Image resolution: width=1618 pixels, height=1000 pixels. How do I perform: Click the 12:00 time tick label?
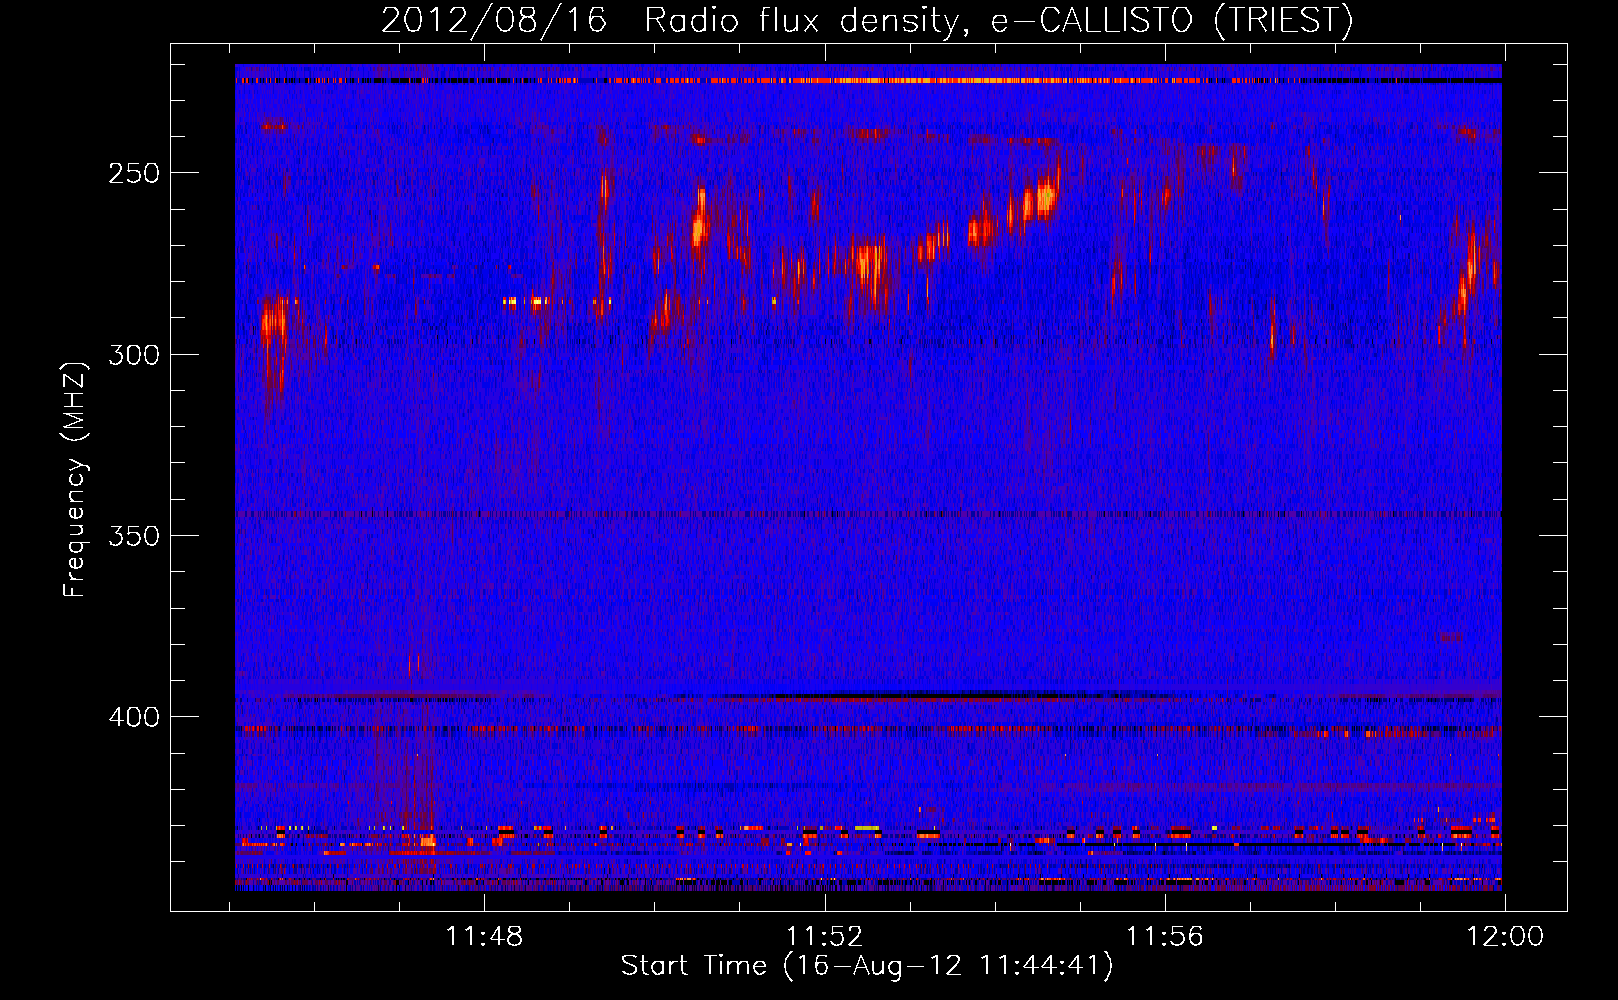(x=1505, y=937)
